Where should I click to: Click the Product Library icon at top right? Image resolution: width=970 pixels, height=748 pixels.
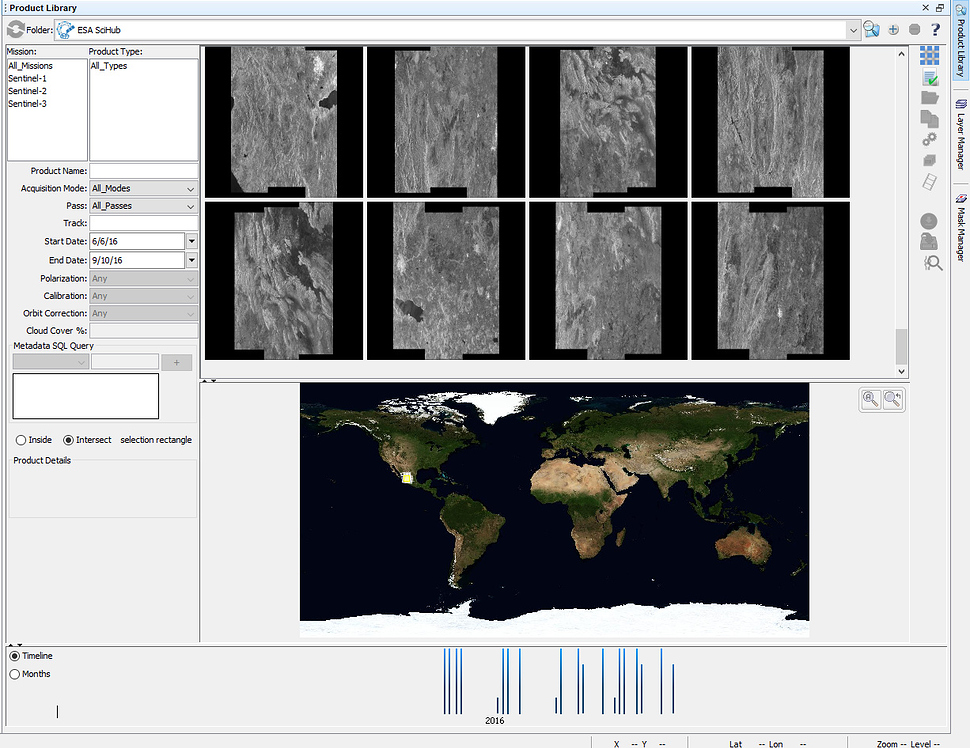click(x=961, y=9)
